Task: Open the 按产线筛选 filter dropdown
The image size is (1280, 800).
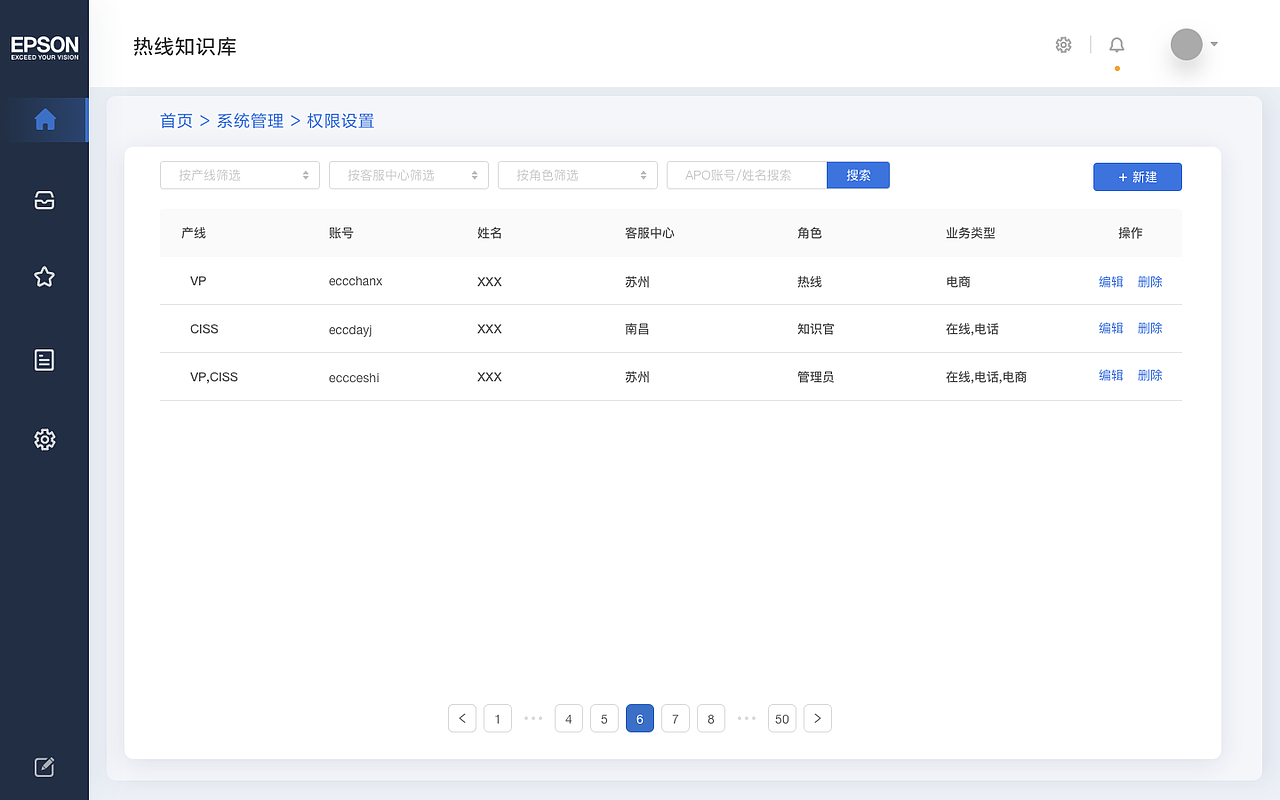Action: tap(239, 175)
